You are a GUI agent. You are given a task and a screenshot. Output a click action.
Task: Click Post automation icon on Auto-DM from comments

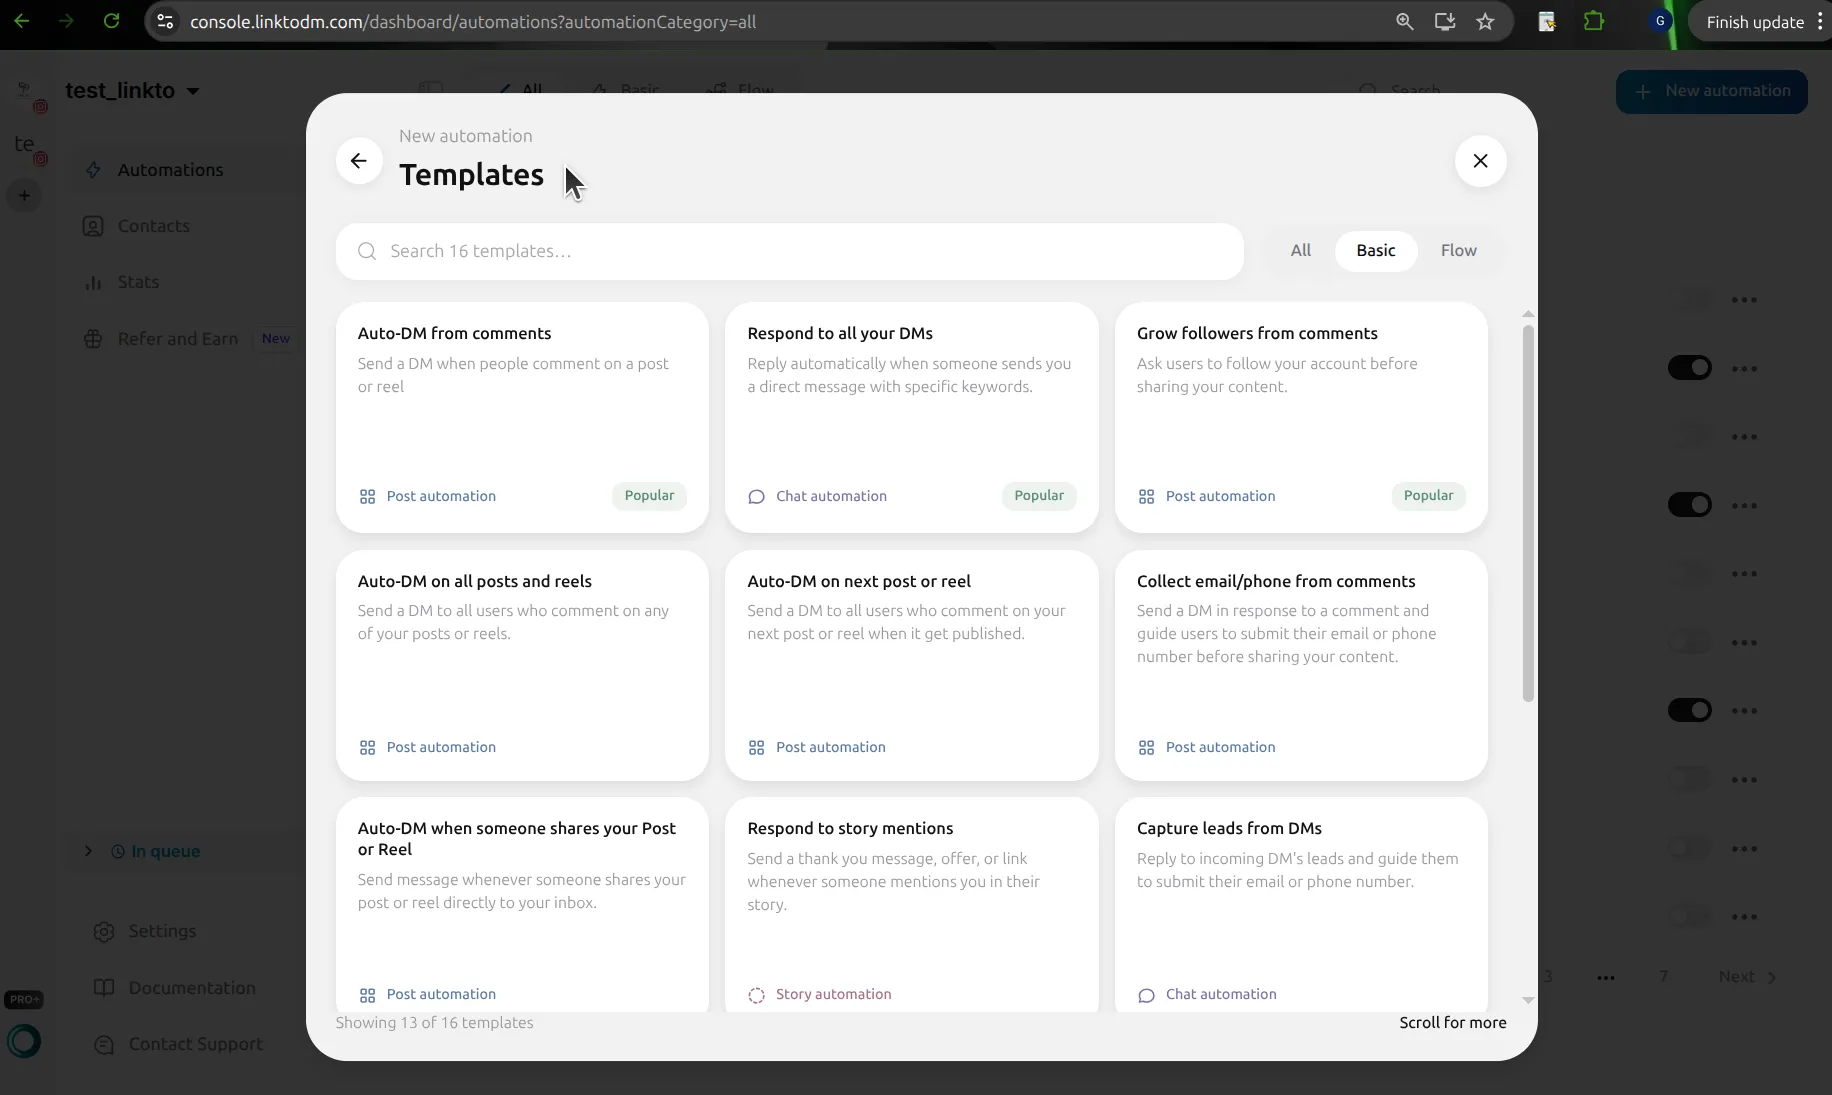[x=367, y=497]
